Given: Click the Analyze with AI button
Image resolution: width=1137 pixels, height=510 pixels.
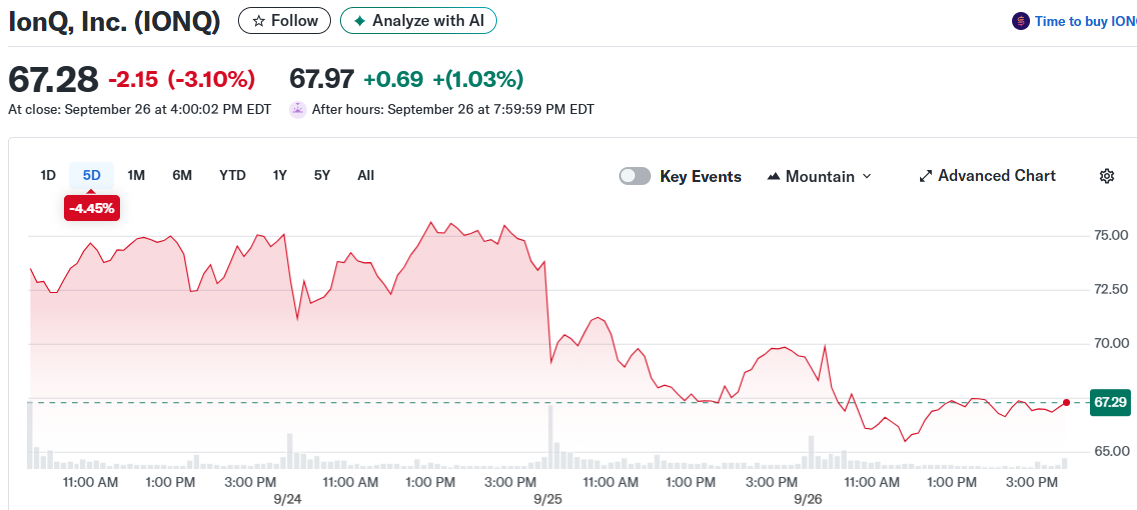Looking at the screenshot, I should click(x=418, y=21).
